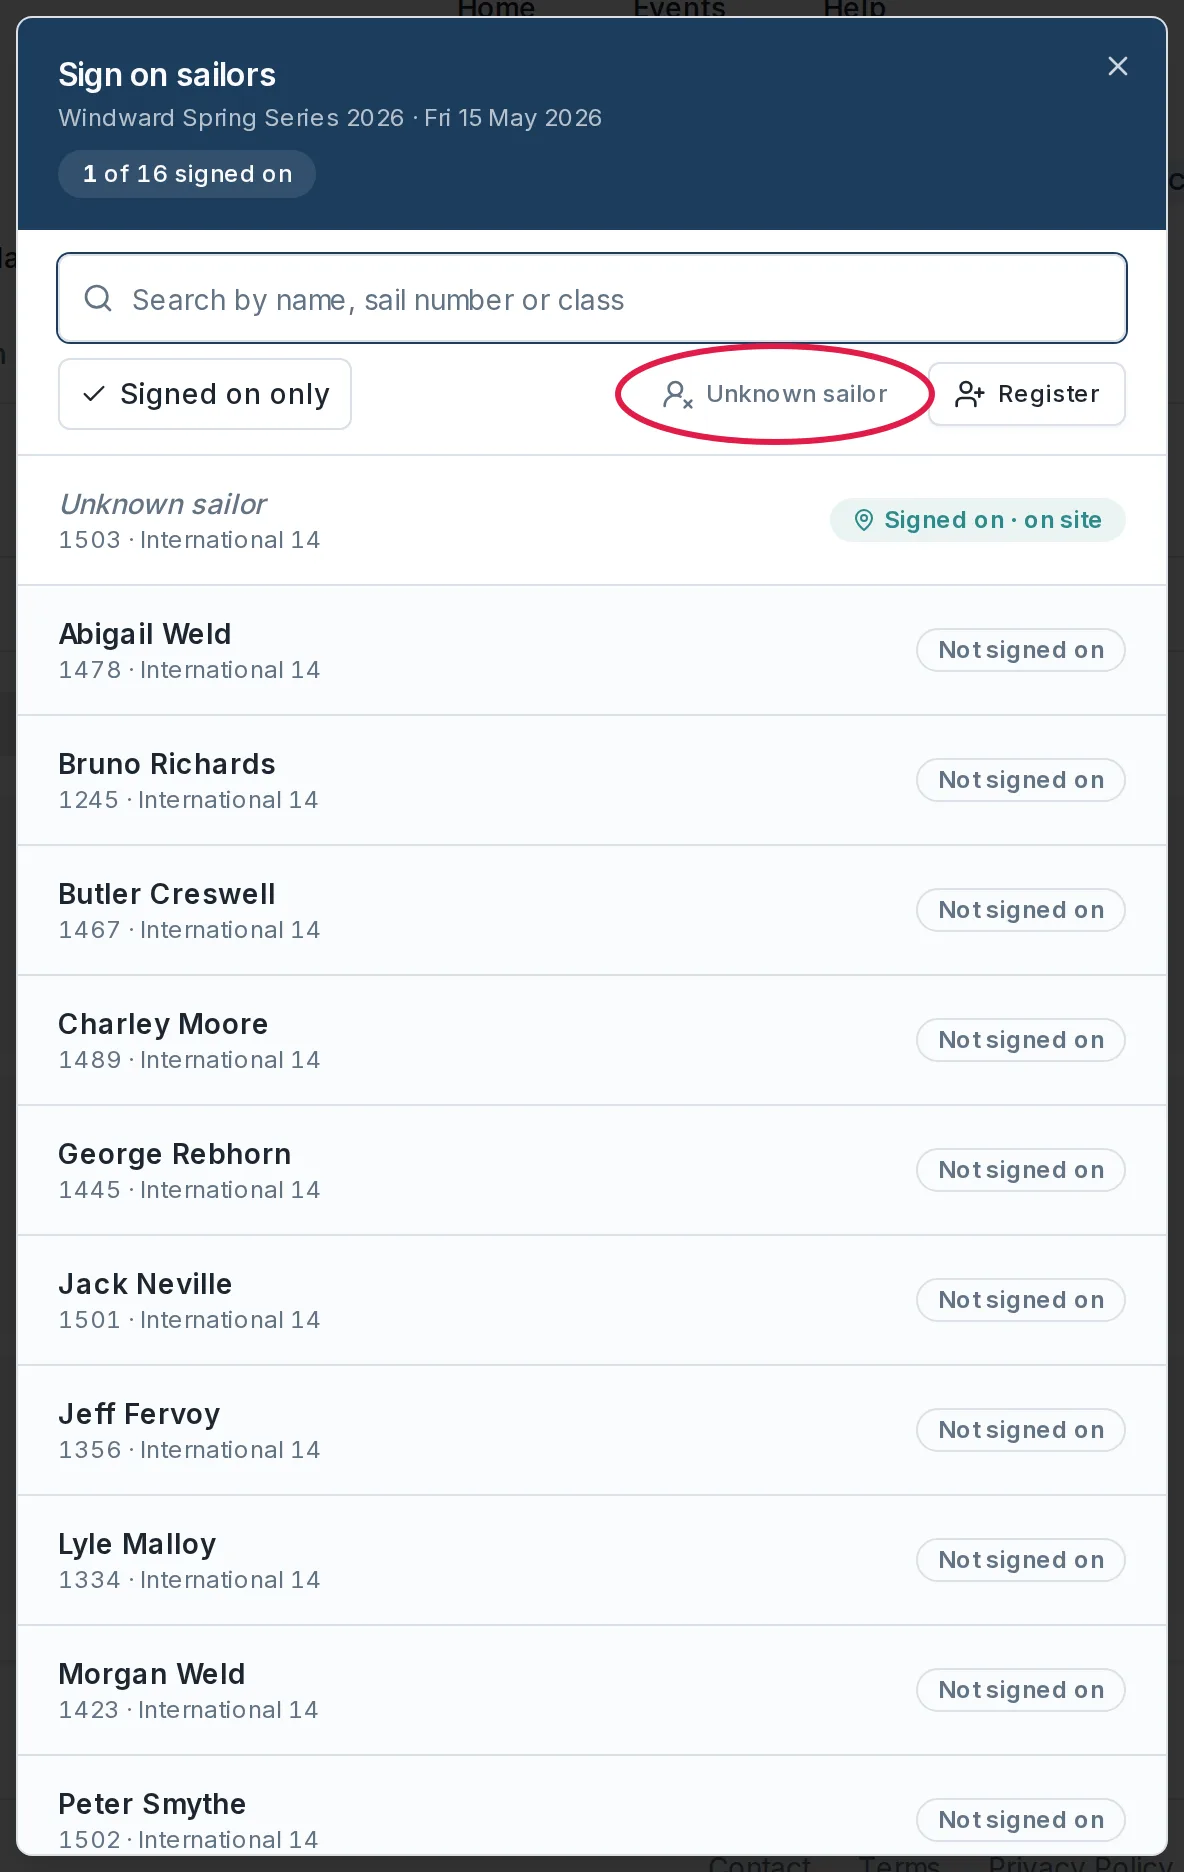This screenshot has height=1872, width=1184.
Task: Click the search magnifier icon
Action: [x=98, y=298]
